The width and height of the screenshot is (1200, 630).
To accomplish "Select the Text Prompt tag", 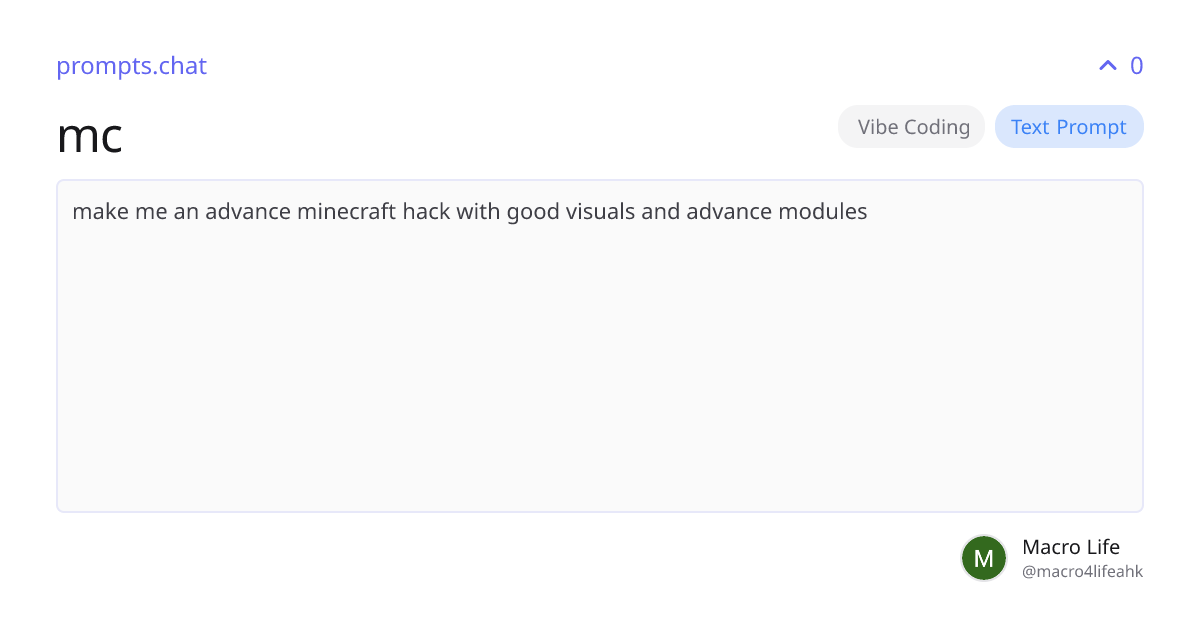I will coord(1069,127).
